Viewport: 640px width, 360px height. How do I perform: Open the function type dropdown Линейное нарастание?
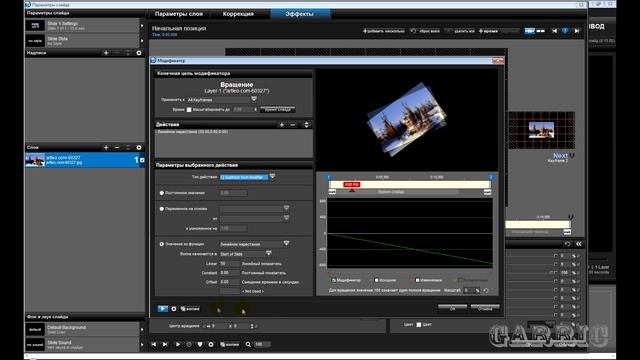[x=287, y=244]
